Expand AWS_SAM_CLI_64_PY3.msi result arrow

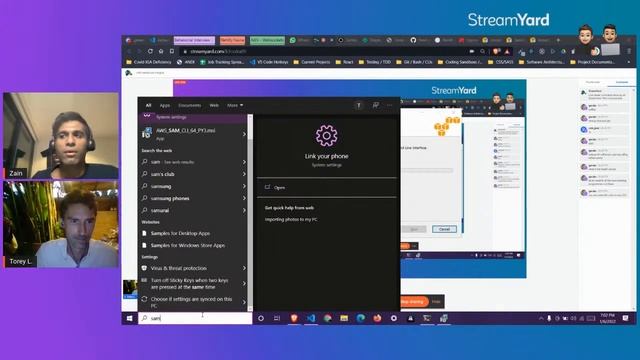click(244, 134)
